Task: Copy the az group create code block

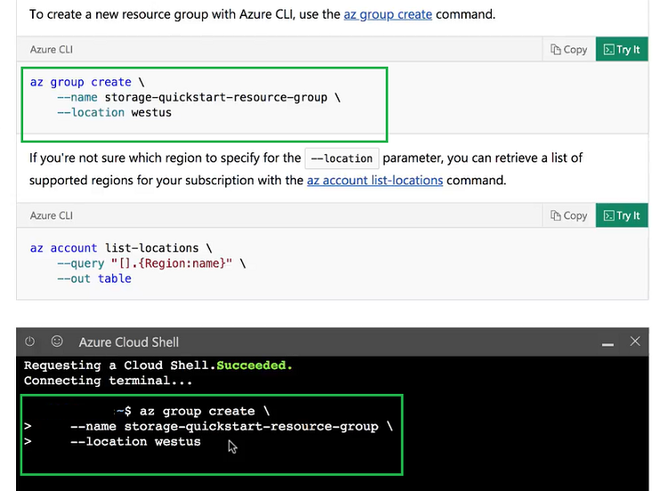Action: 569,49
